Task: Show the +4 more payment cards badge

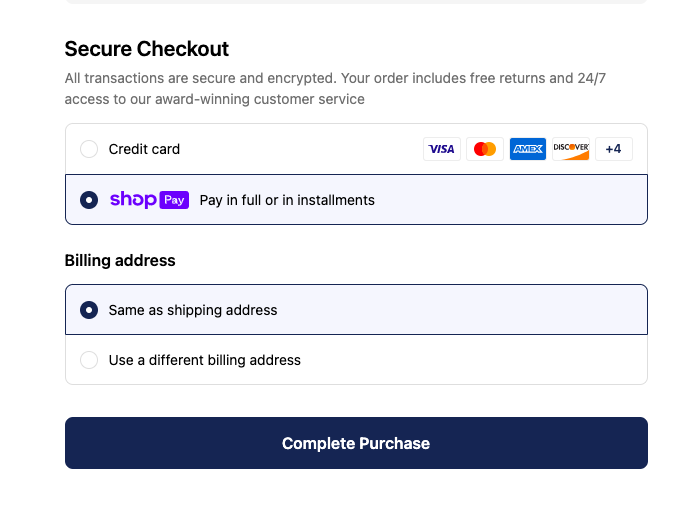Action: [613, 149]
